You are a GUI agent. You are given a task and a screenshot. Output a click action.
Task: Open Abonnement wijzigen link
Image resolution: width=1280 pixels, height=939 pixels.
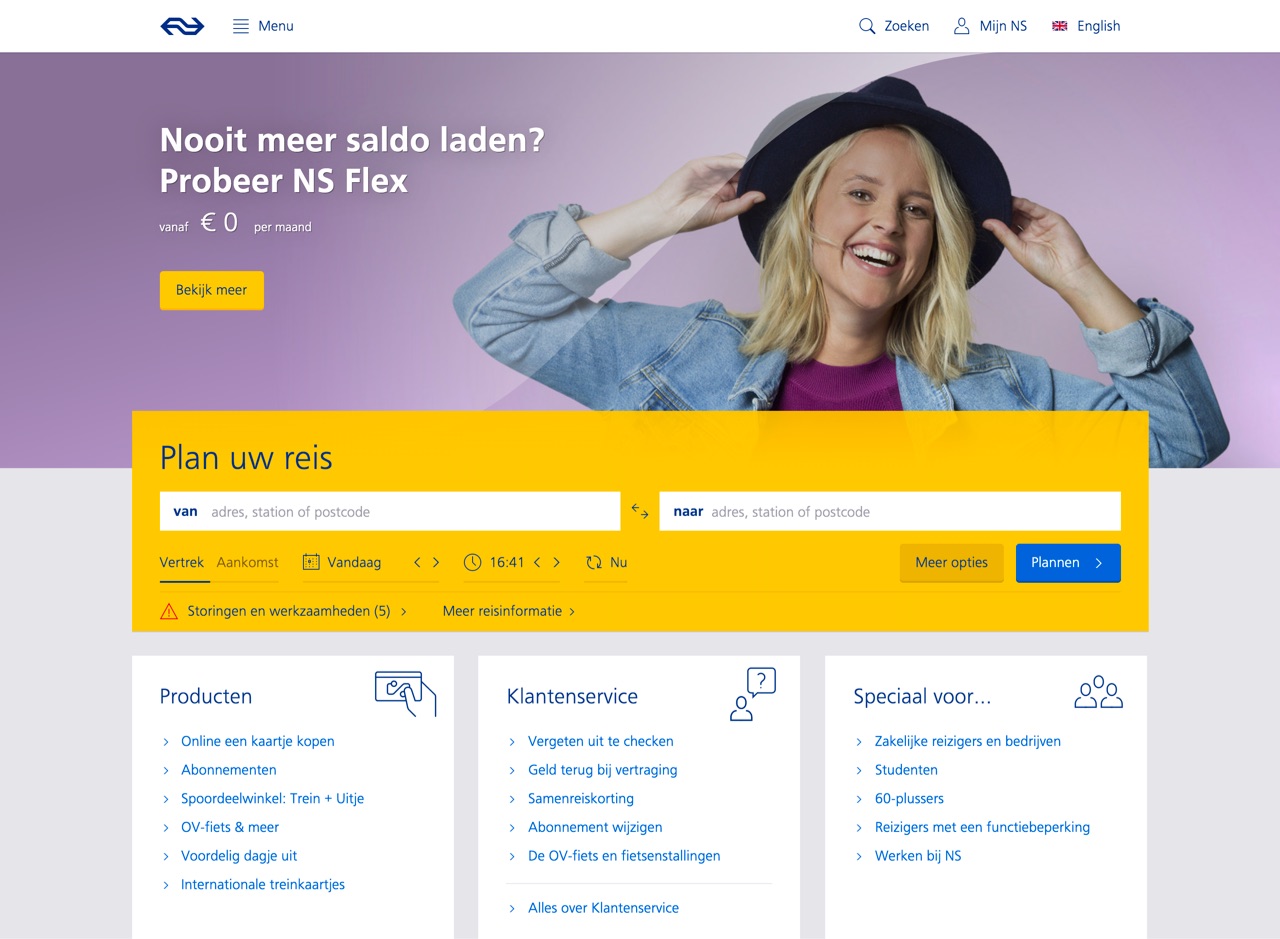pos(595,827)
